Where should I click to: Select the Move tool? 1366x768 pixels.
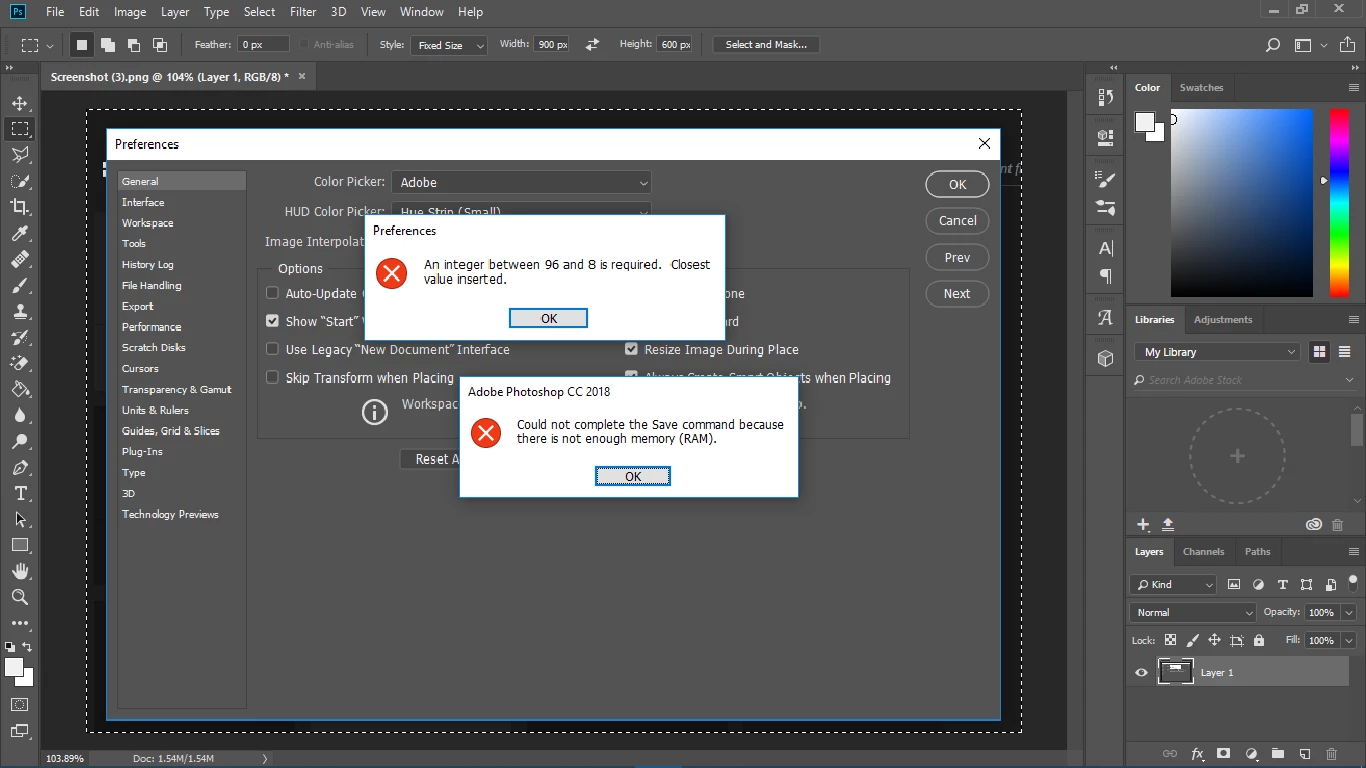19,103
